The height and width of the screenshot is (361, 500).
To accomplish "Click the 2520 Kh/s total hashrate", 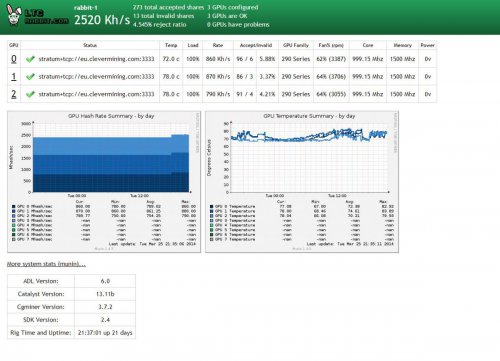I will click(102, 20).
